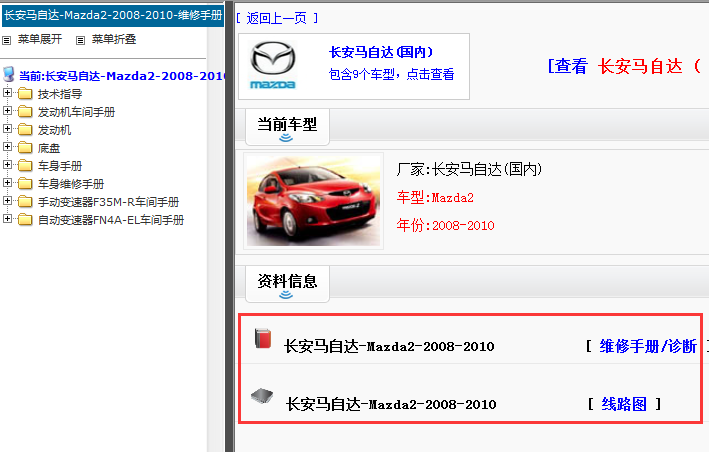Open the 维修手册/诊断 link
This screenshot has width=709, height=452.
pos(648,346)
